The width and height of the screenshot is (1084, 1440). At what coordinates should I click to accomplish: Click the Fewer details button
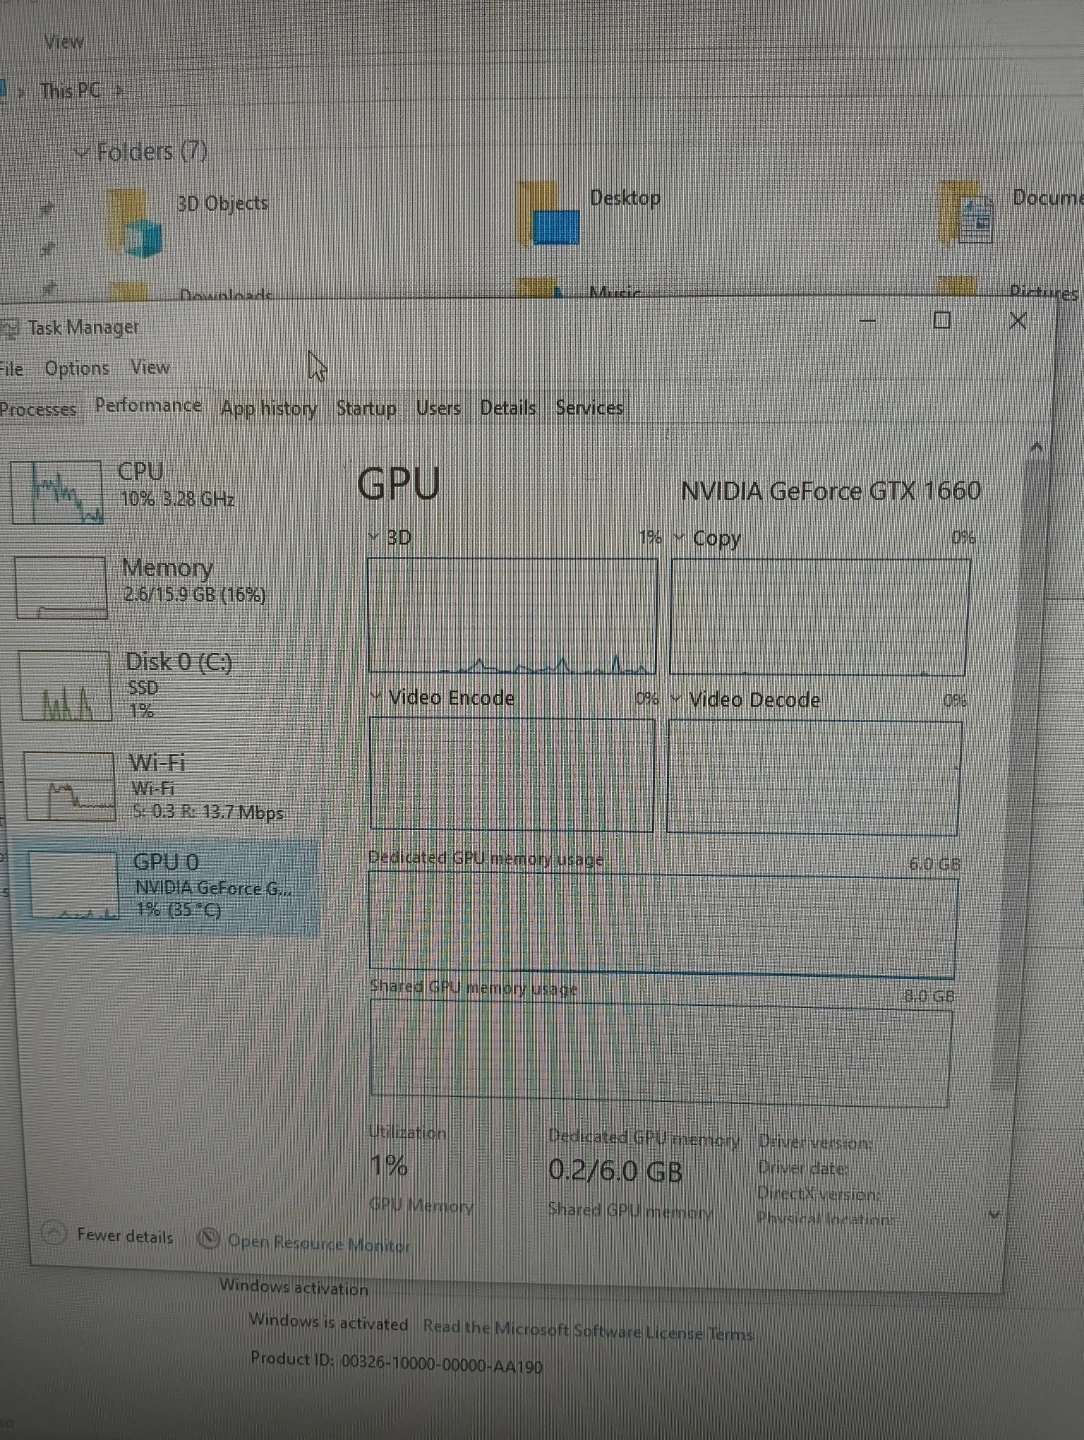pos(108,1235)
